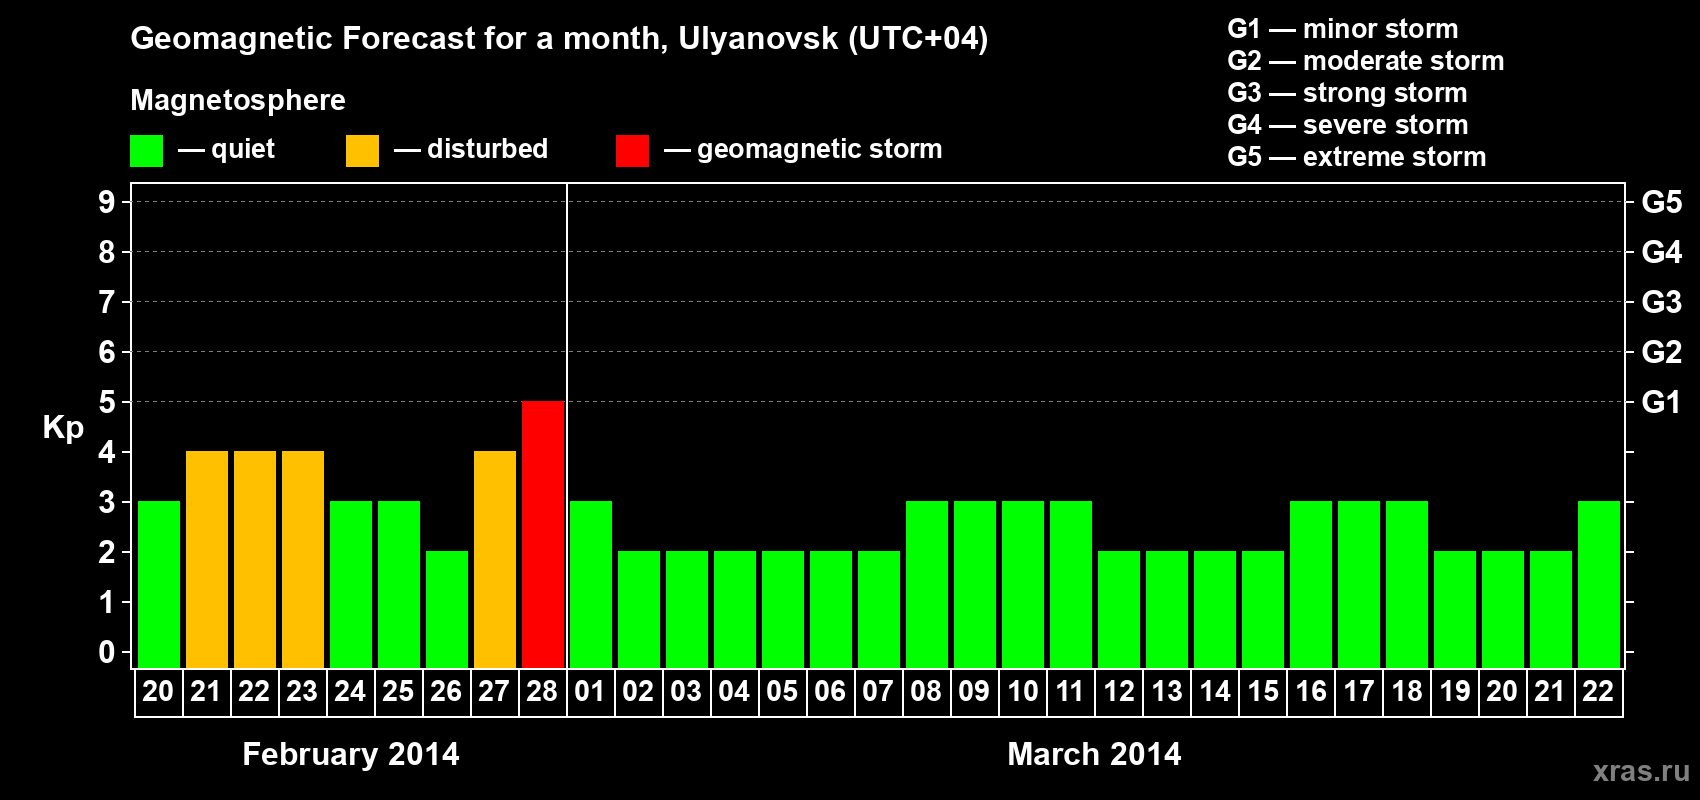This screenshot has width=1700, height=800.
Task: Click the G4 label on right axis
Action: pyautogui.click(x=1662, y=252)
